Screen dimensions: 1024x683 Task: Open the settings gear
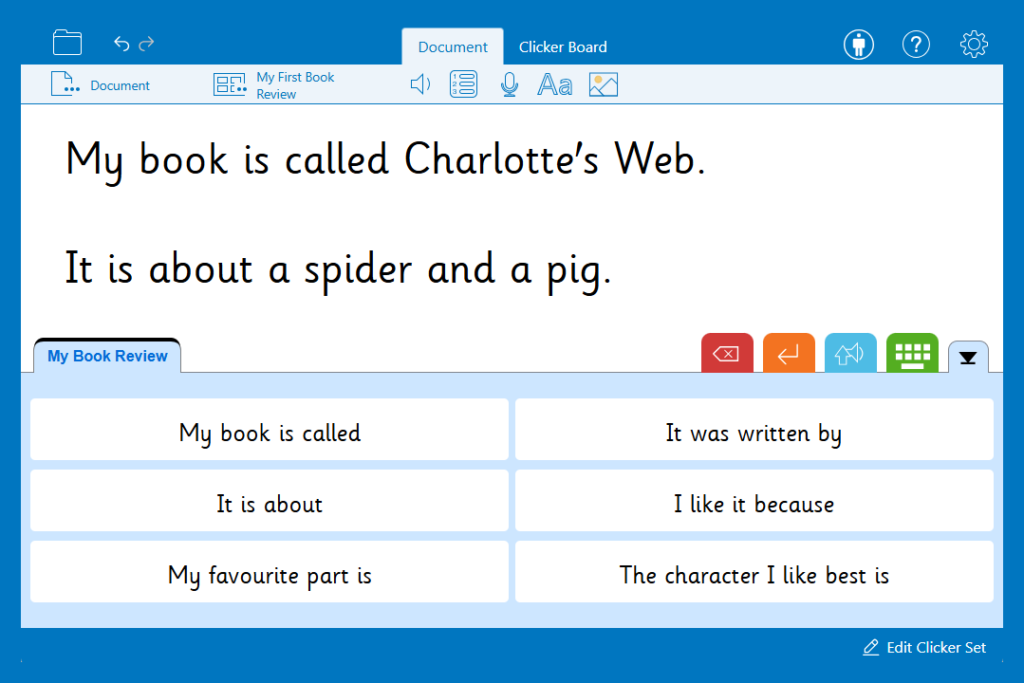click(973, 44)
